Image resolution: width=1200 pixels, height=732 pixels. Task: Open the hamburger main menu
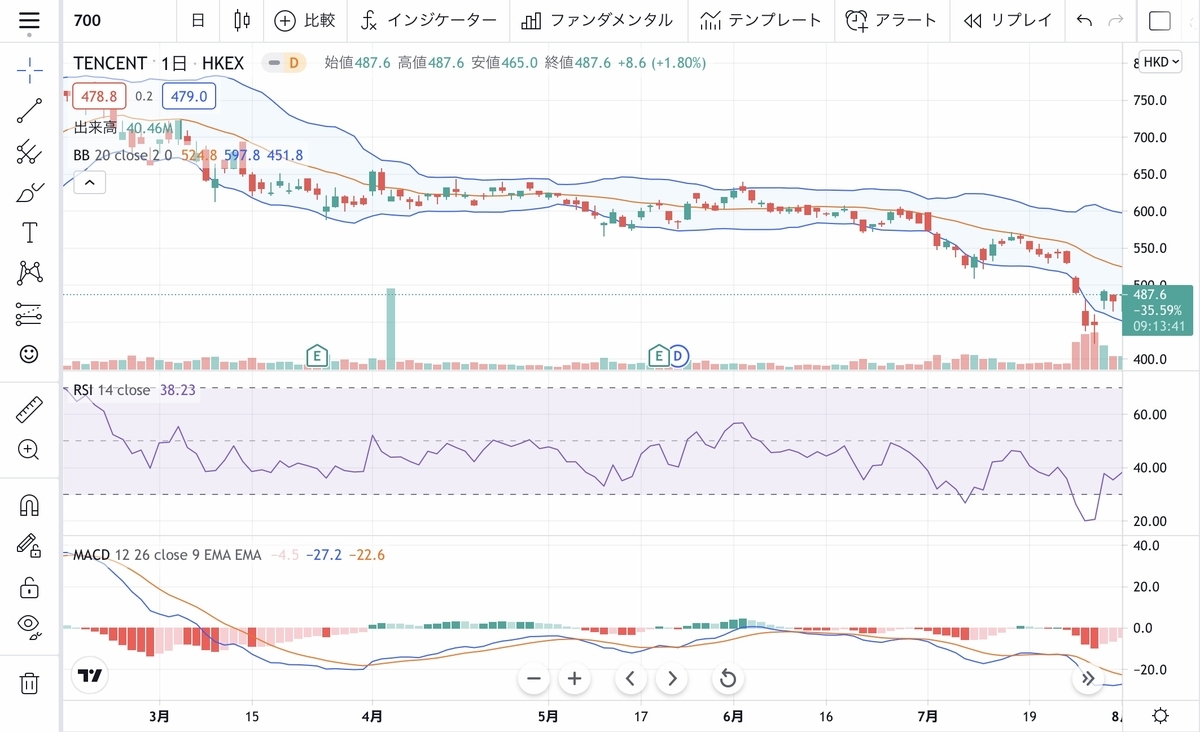tap(30, 20)
